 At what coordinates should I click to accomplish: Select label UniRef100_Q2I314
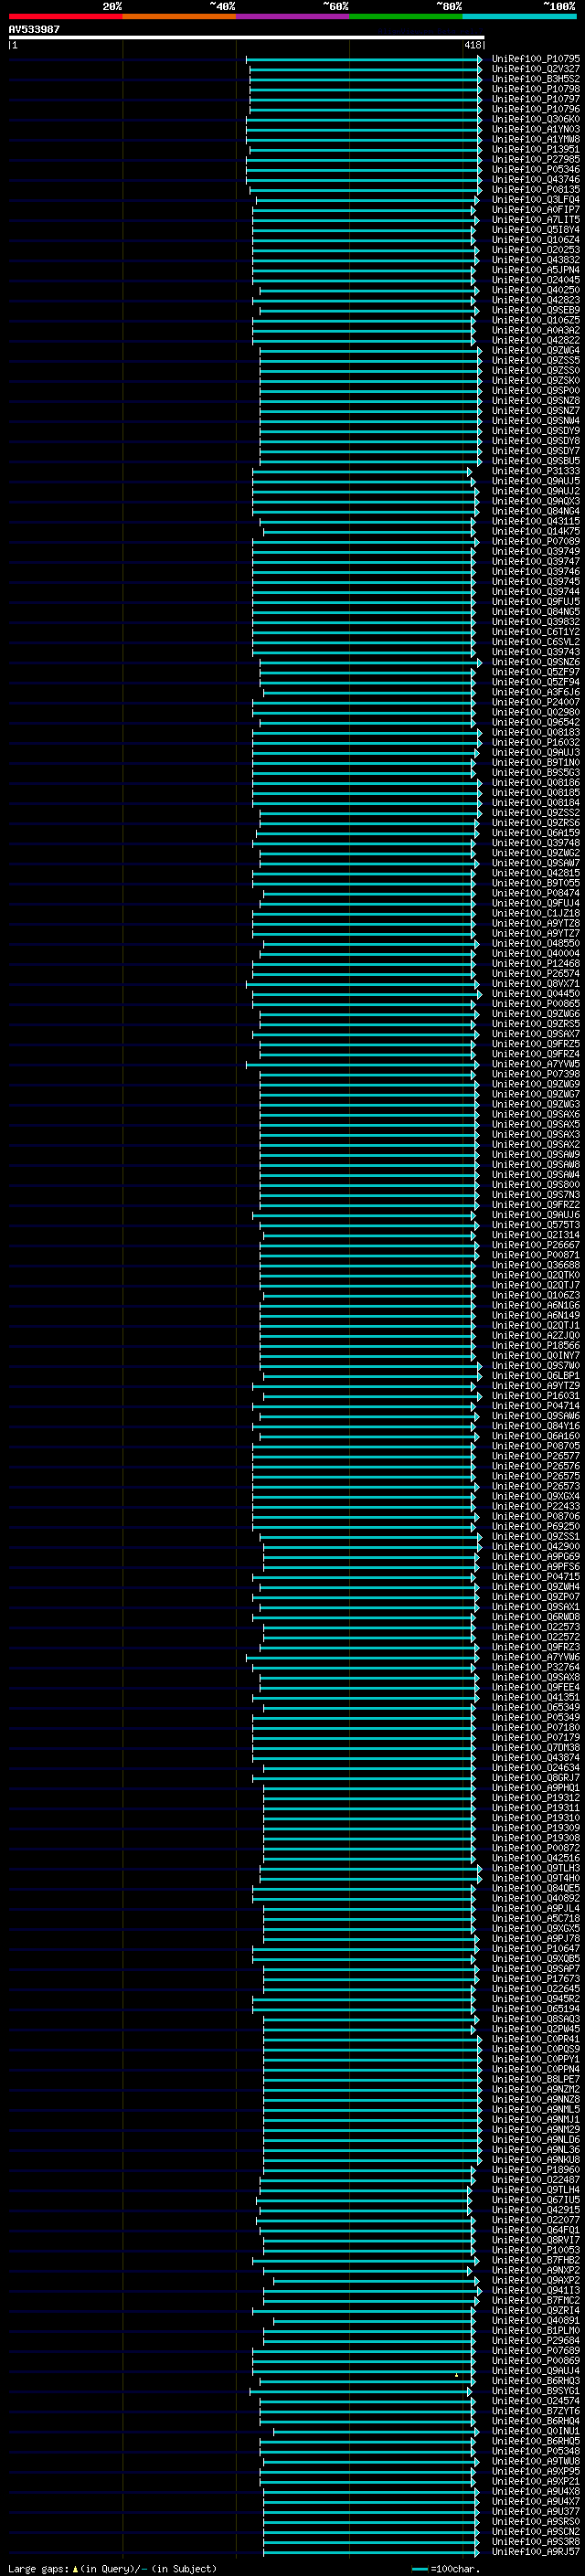pos(535,1235)
